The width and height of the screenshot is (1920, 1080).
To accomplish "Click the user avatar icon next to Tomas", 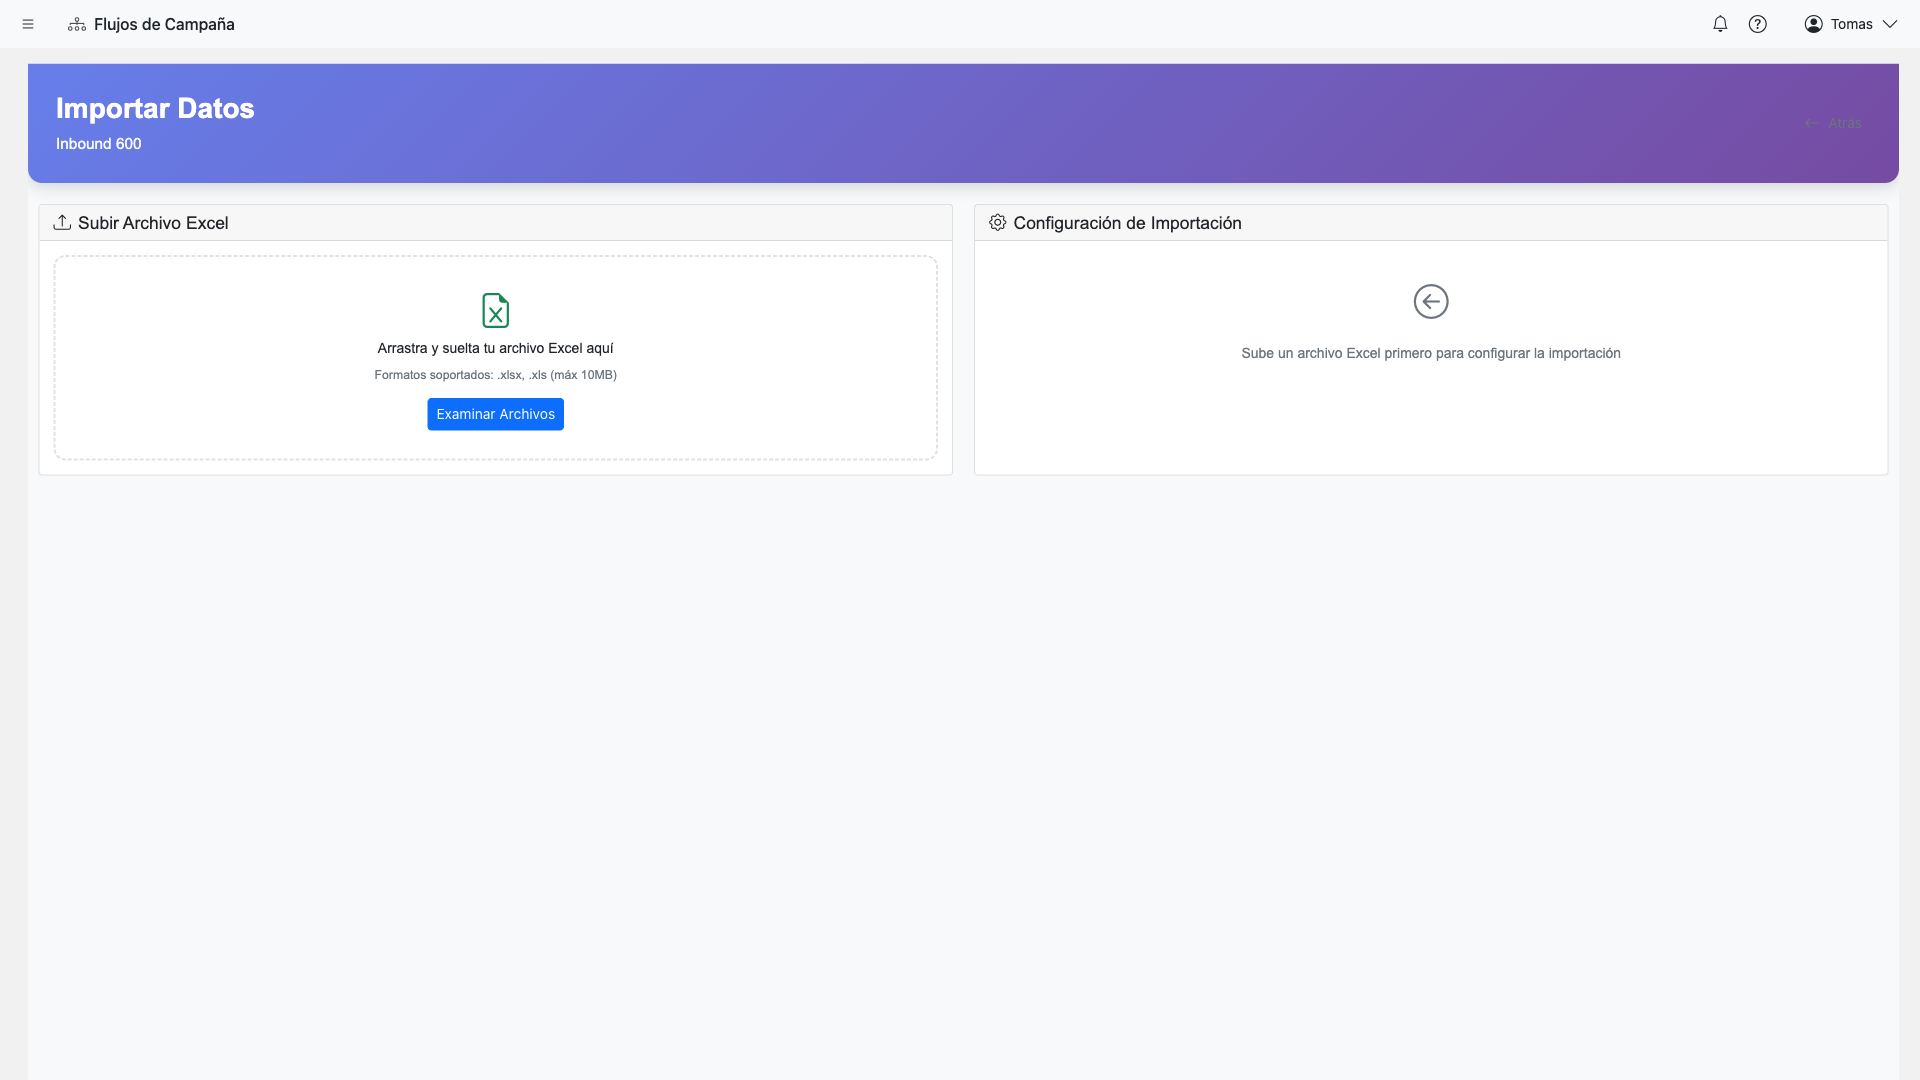I will point(1812,23).
